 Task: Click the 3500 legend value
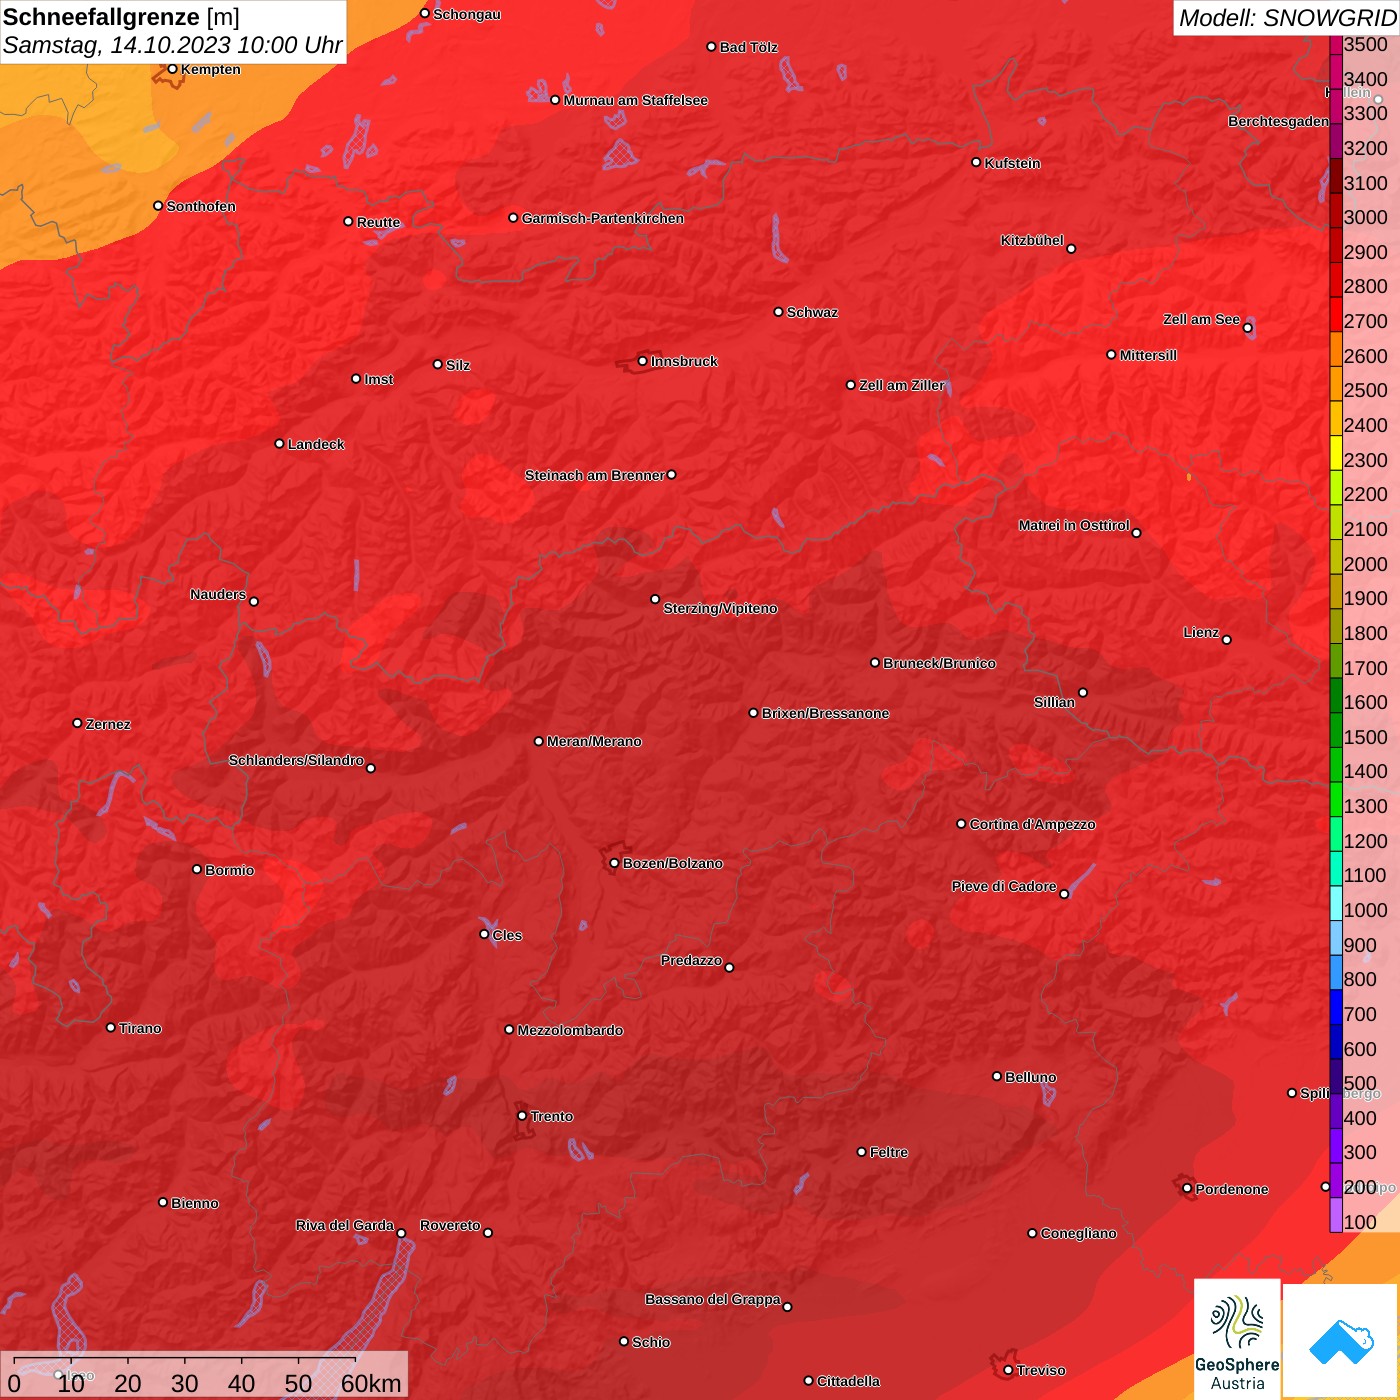click(x=1366, y=44)
